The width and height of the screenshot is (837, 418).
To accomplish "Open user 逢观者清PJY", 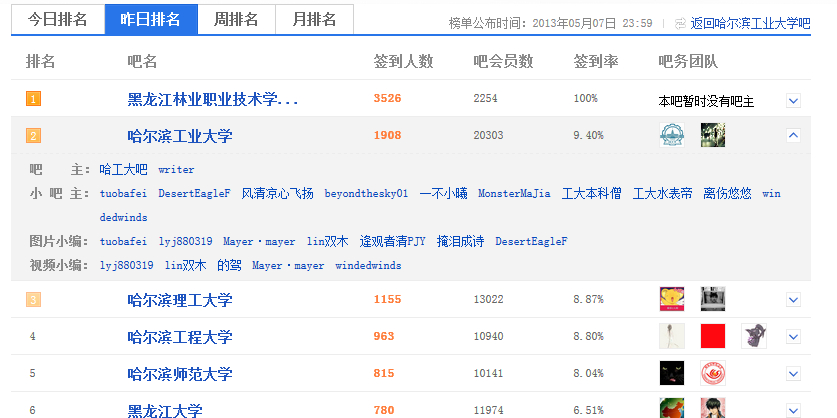I will tap(392, 242).
